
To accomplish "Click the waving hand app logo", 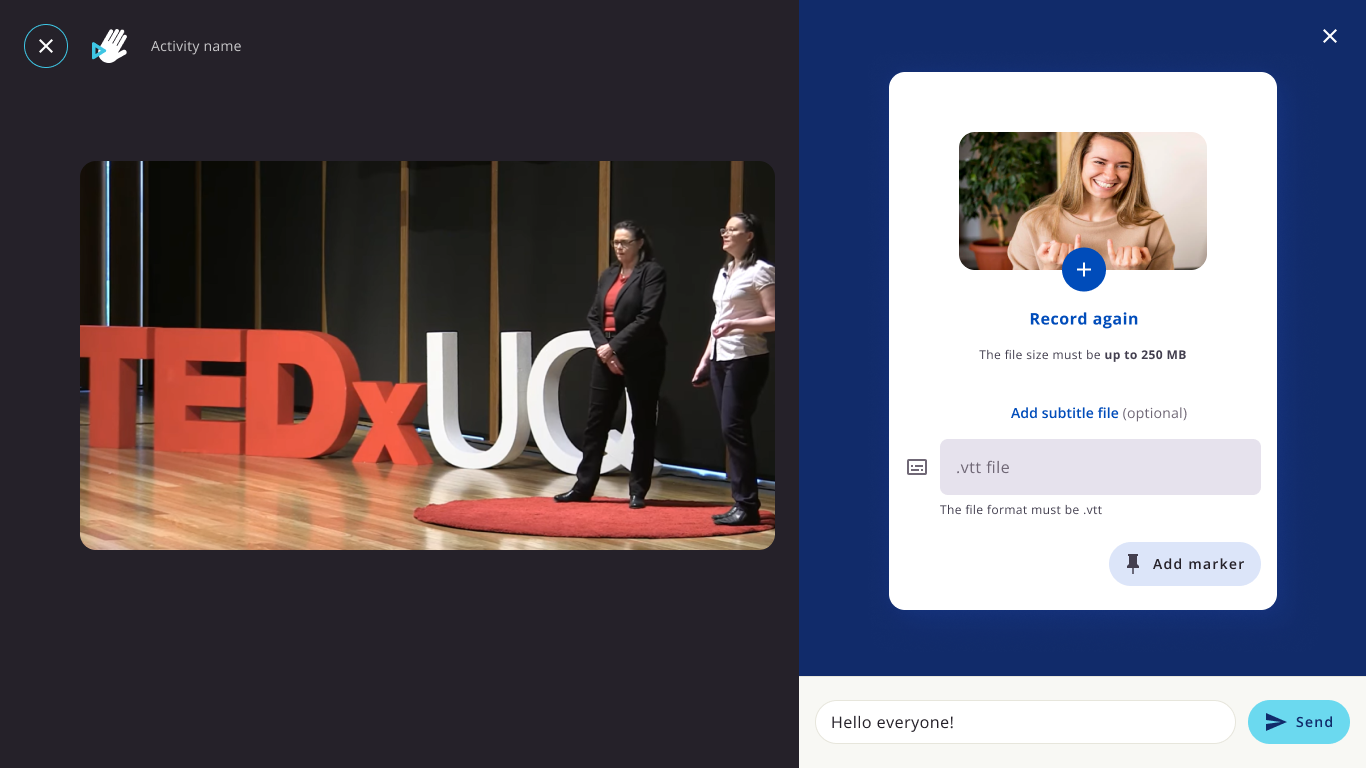I will [x=110, y=46].
